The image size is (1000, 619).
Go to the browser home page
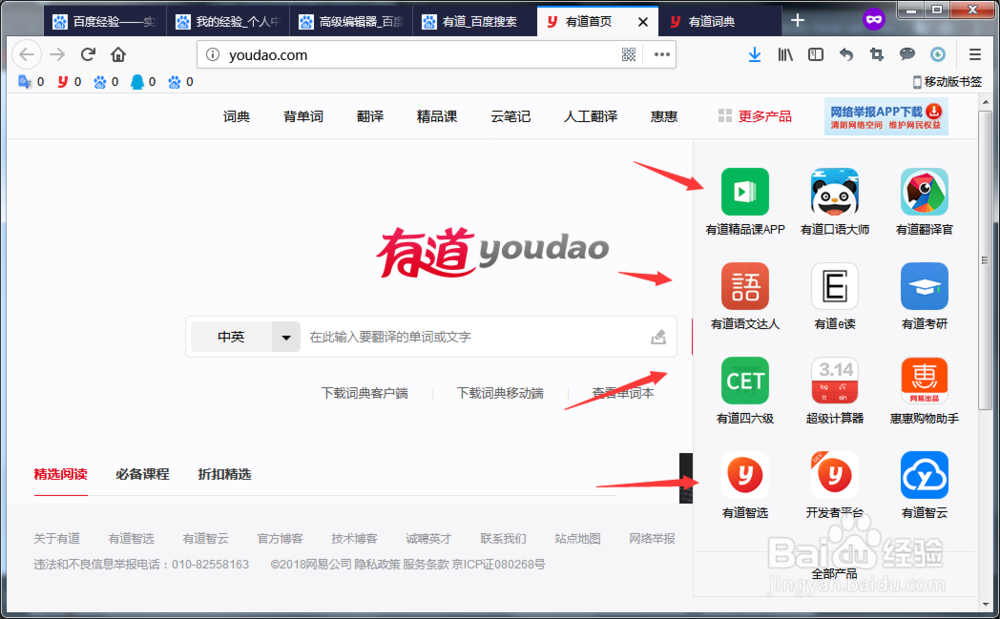118,55
